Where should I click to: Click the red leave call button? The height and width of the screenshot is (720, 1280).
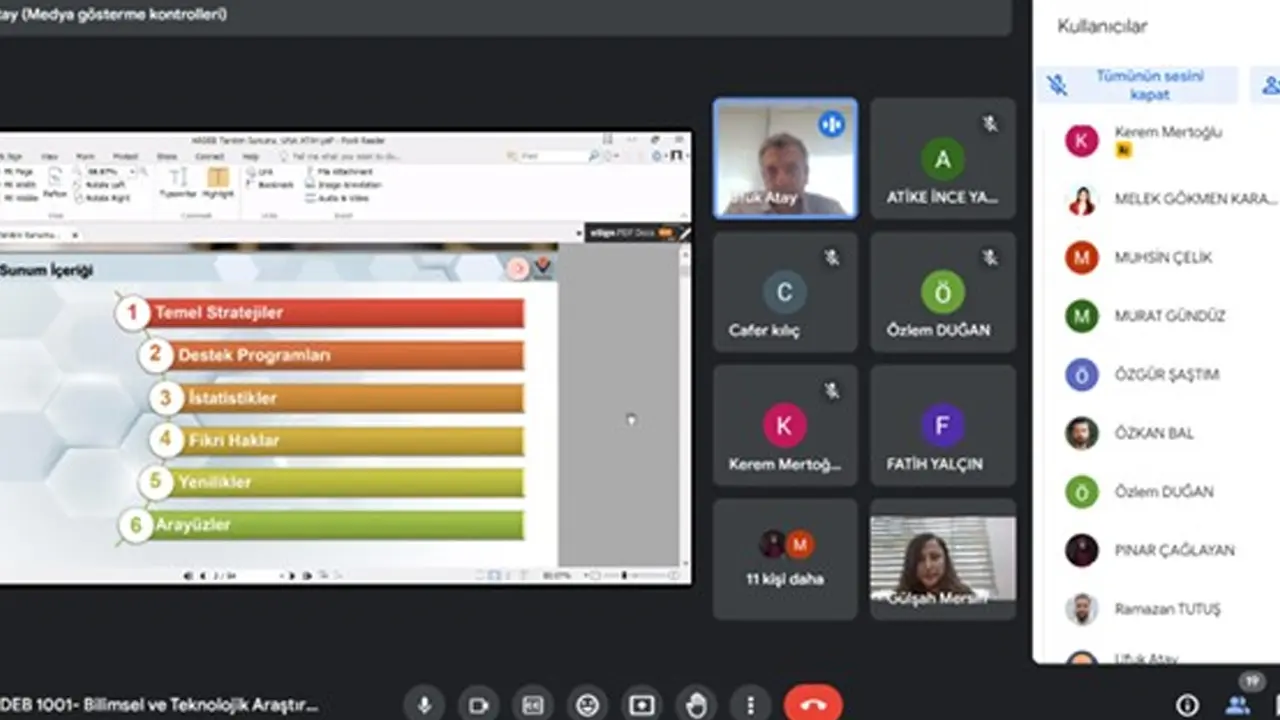[813, 705]
